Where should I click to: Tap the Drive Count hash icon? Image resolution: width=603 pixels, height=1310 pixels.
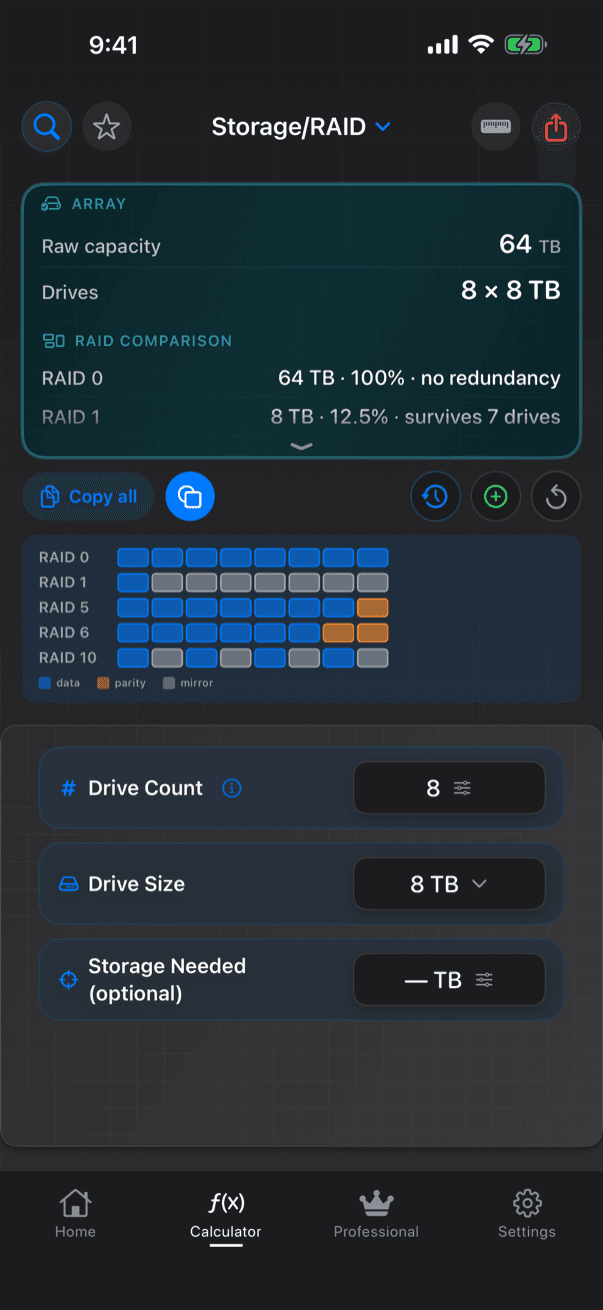pos(69,788)
